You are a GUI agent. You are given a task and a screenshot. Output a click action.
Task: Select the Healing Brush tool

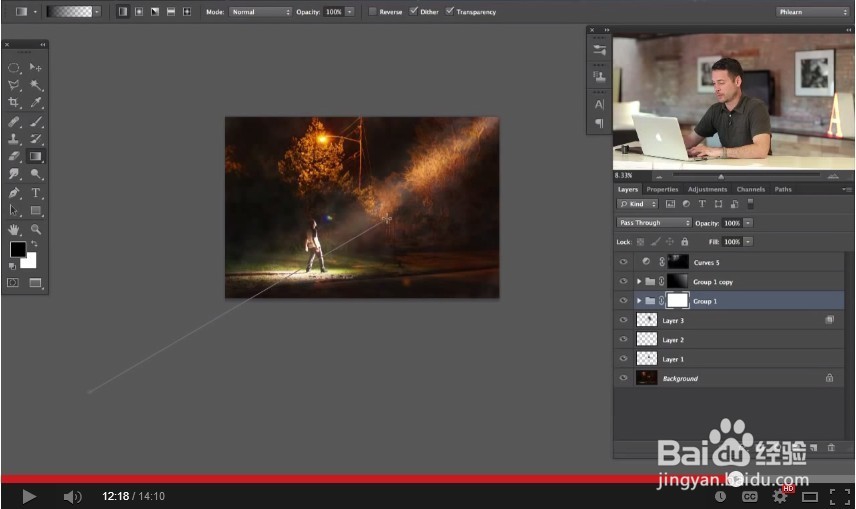(x=14, y=121)
